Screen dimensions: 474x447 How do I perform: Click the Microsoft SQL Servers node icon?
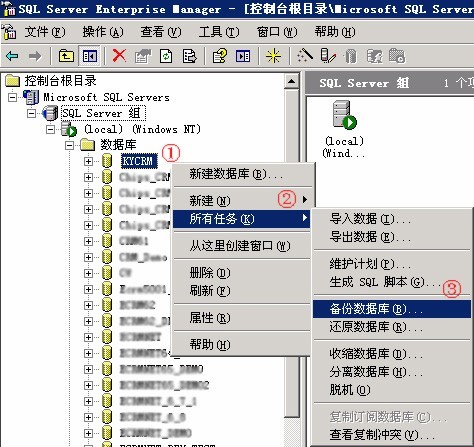(31, 97)
